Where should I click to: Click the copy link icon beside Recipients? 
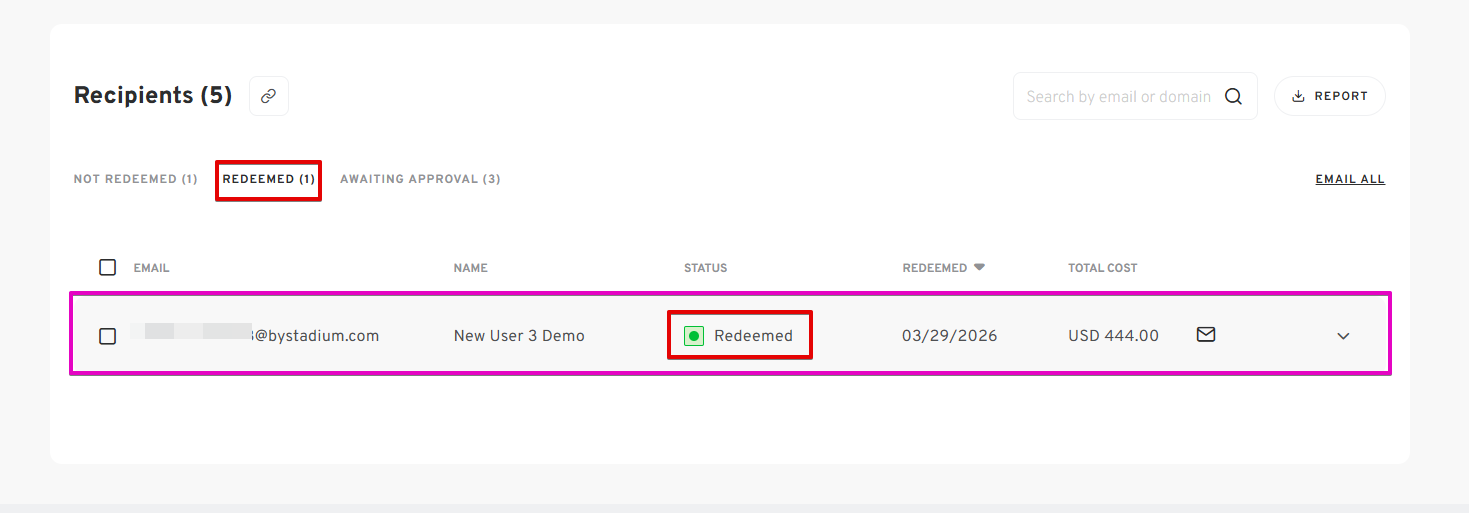point(268,96)
